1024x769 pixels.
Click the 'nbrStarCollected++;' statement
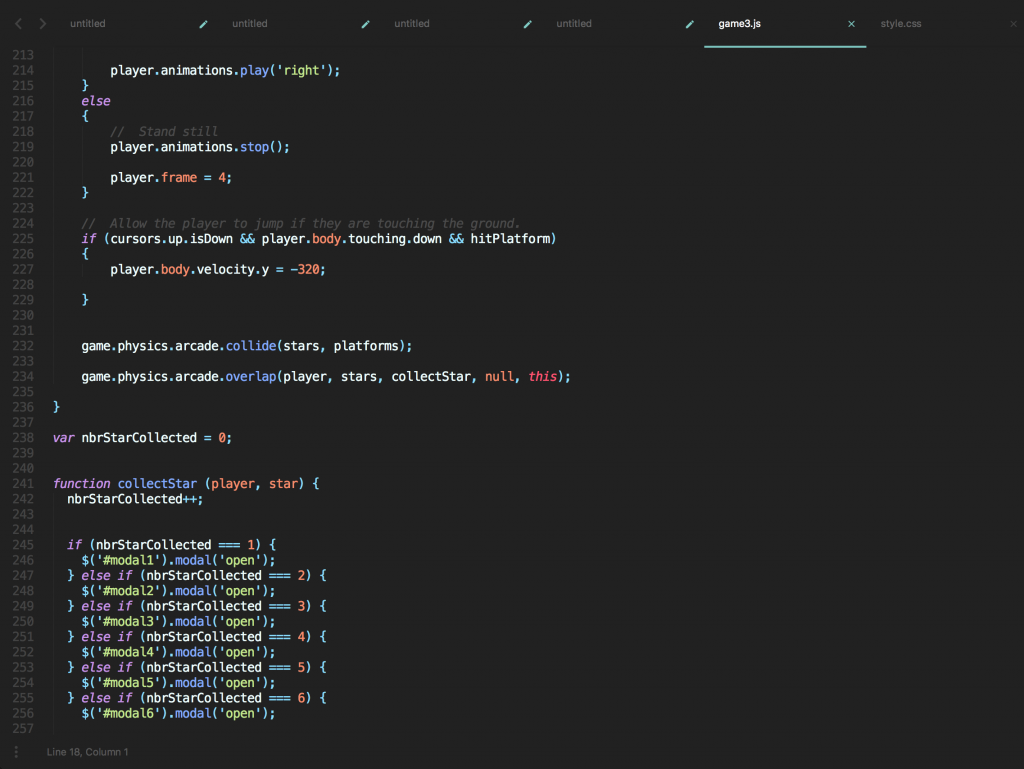point(135,499)
